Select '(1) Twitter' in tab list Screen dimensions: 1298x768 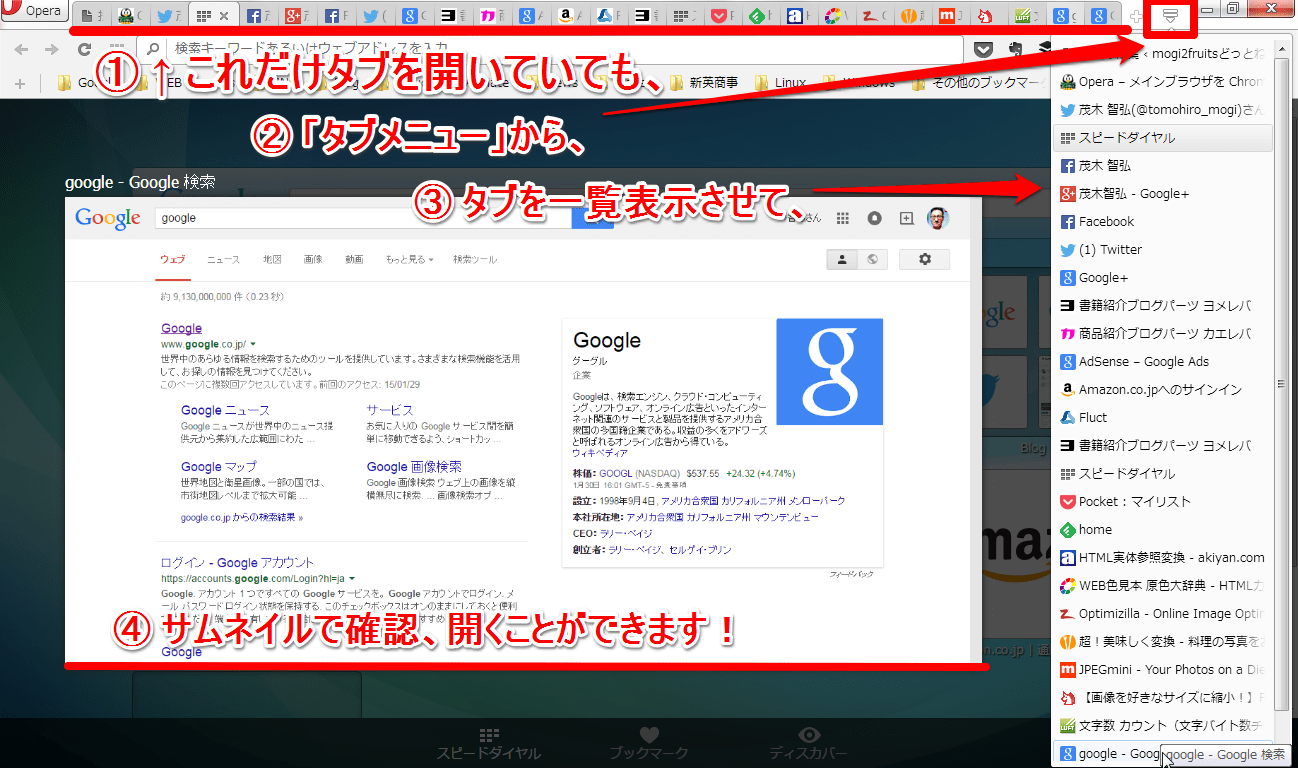tap(1163, 250)
